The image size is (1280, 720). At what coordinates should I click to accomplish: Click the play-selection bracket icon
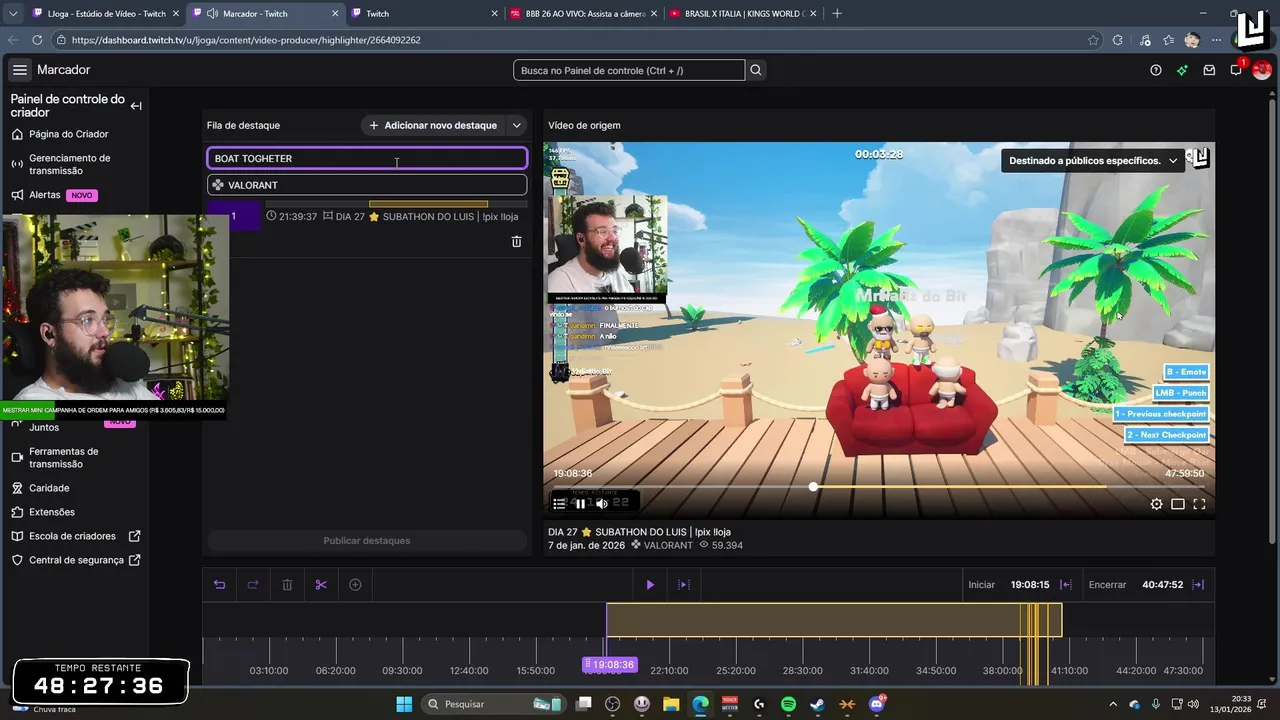tap(684, 585)
